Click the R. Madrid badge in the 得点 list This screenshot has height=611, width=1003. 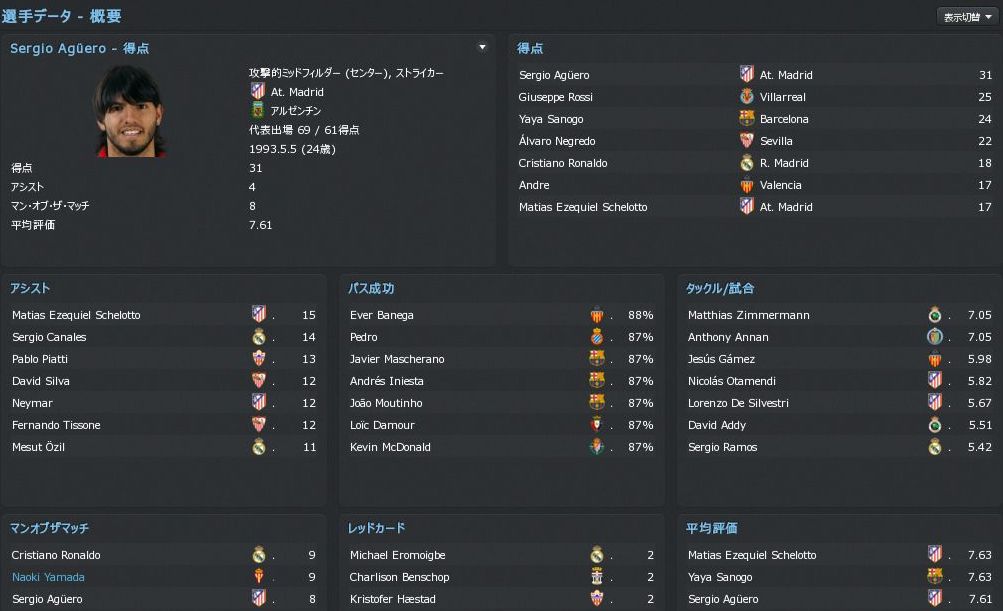pos(746,163)
